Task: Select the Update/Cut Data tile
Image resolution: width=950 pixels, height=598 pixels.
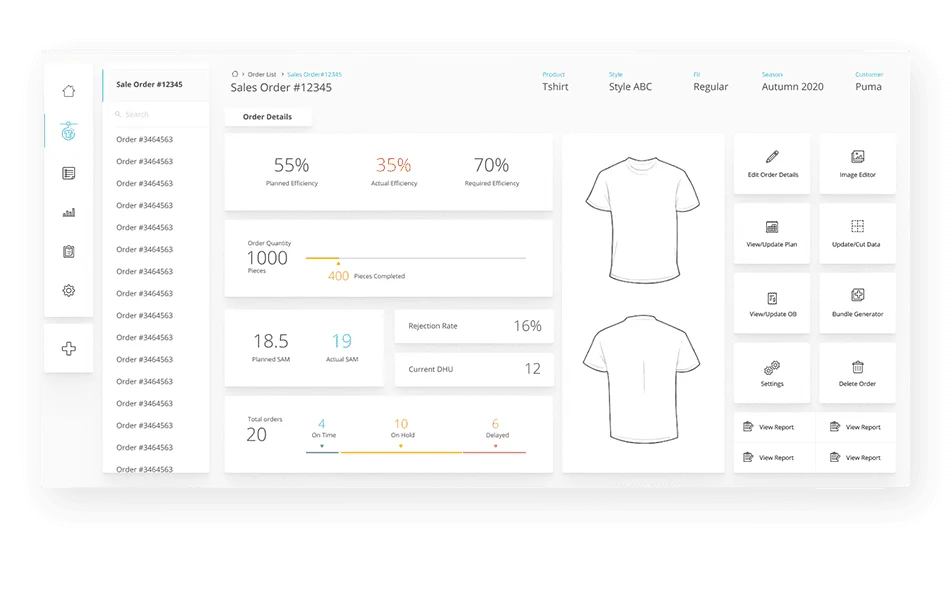Action: coord(857,234)
